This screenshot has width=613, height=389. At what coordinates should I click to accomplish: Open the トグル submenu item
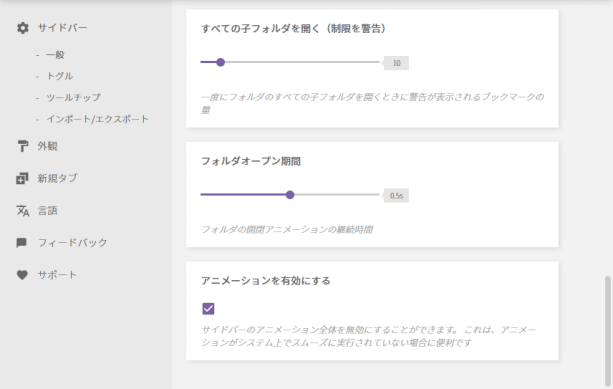click(60, 76)
